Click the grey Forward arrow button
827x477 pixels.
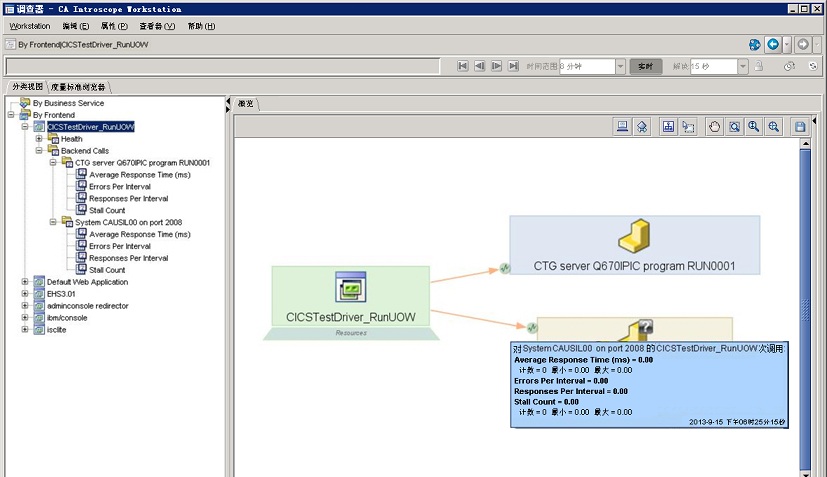pos(803,44)
